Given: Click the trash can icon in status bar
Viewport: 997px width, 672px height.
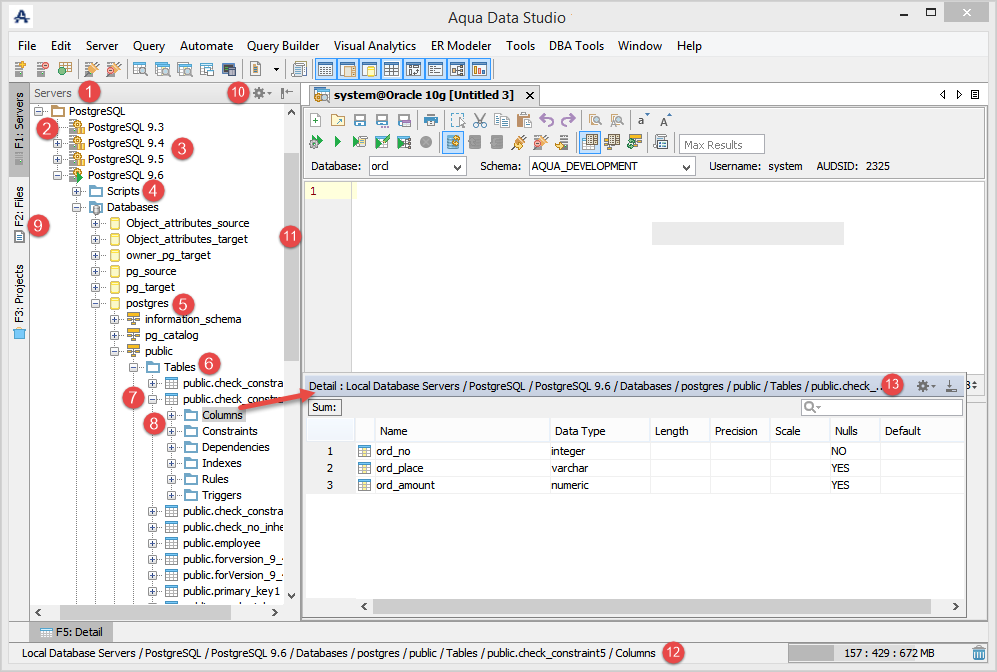Looking at the screenshot, I should tap(979, 653).
